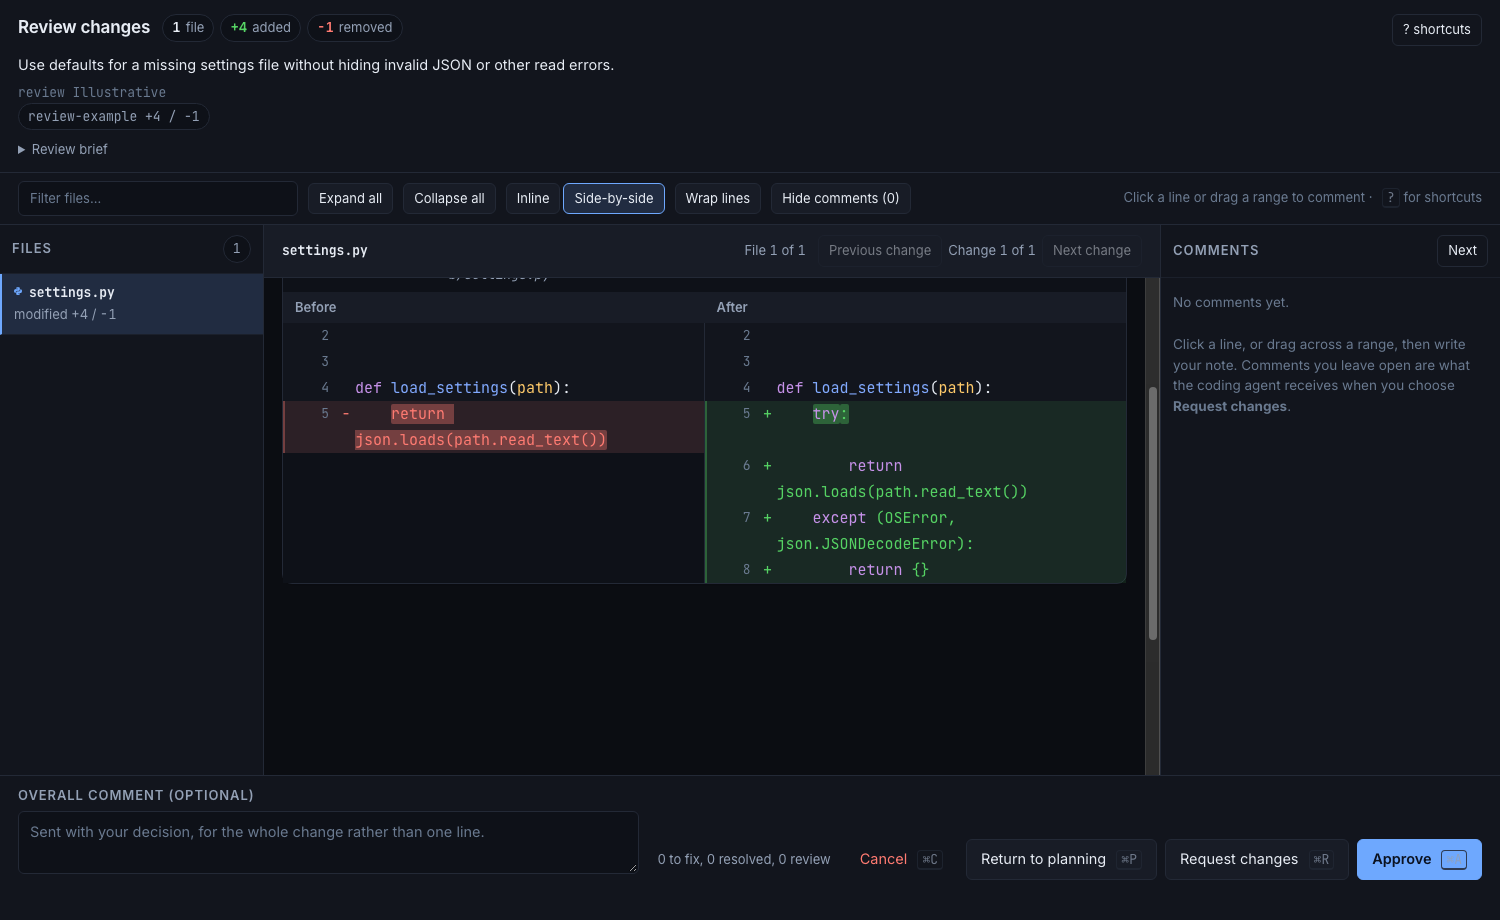The image size is (1500, 920).
Task: Click the 'Change 1 of 1' indicator
Action: click(992, 250)
